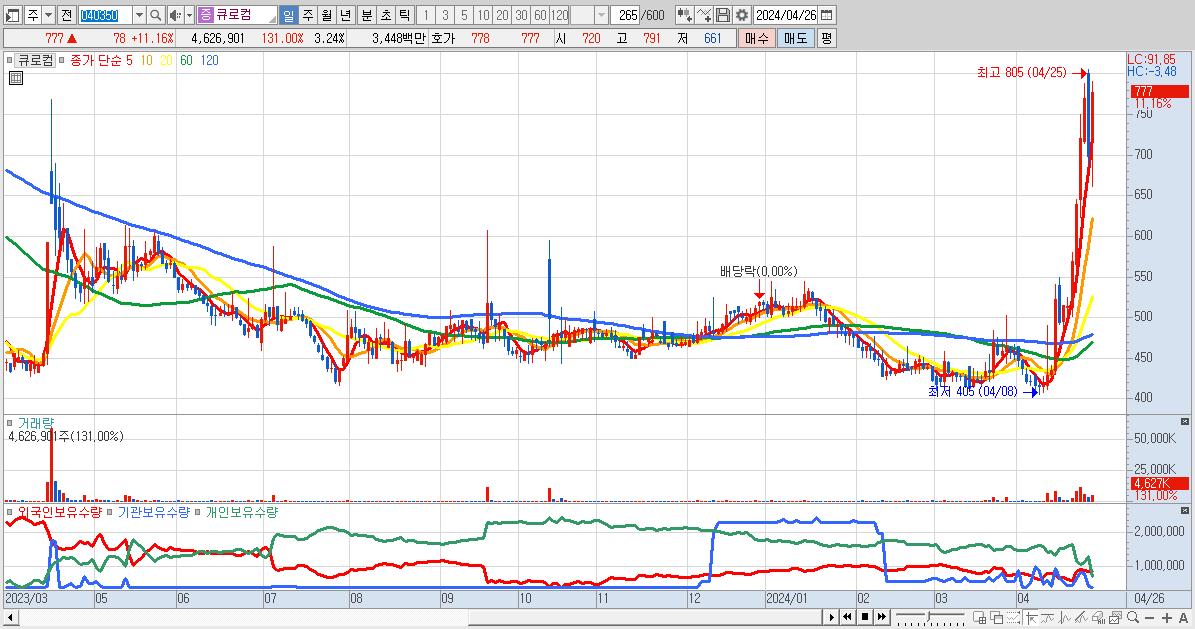Toggle the 초 second period button
The width and height of the screenshot is (1195, 629).
pyautogui.click(x=386, y=15)
